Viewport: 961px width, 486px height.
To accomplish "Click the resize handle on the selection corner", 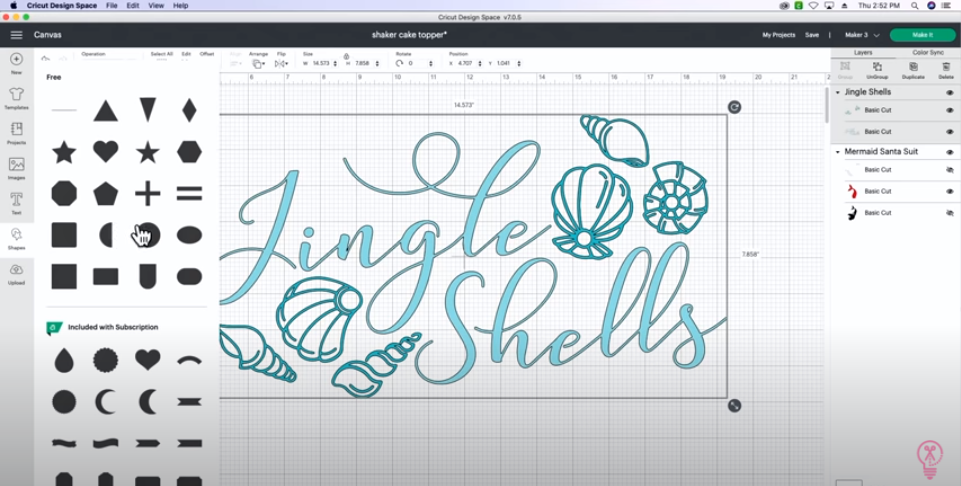I will pos(734,406).
